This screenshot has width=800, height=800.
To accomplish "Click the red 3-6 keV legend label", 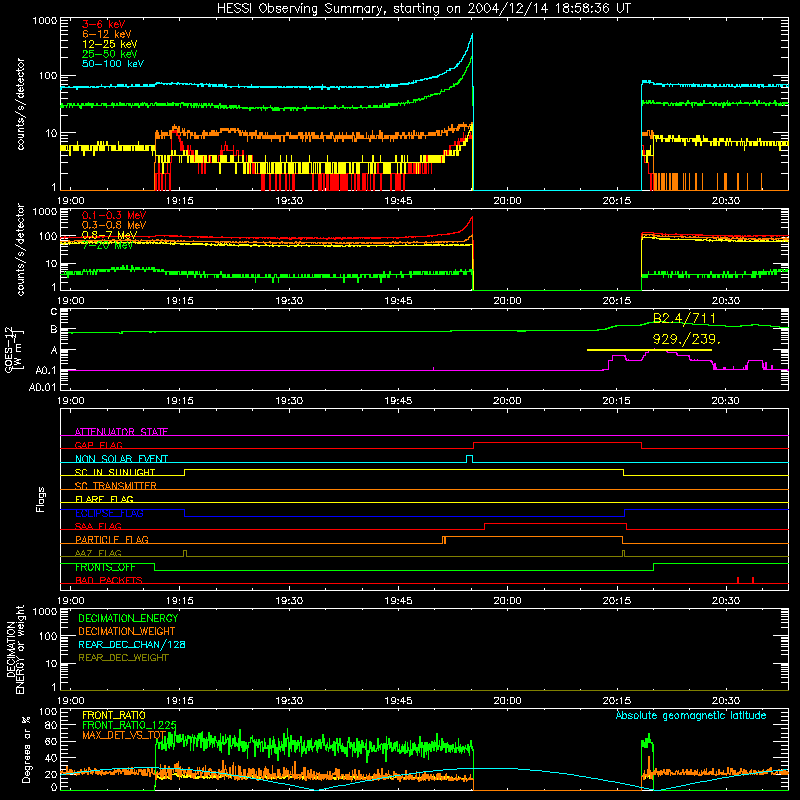I will (x=103, y=24).
